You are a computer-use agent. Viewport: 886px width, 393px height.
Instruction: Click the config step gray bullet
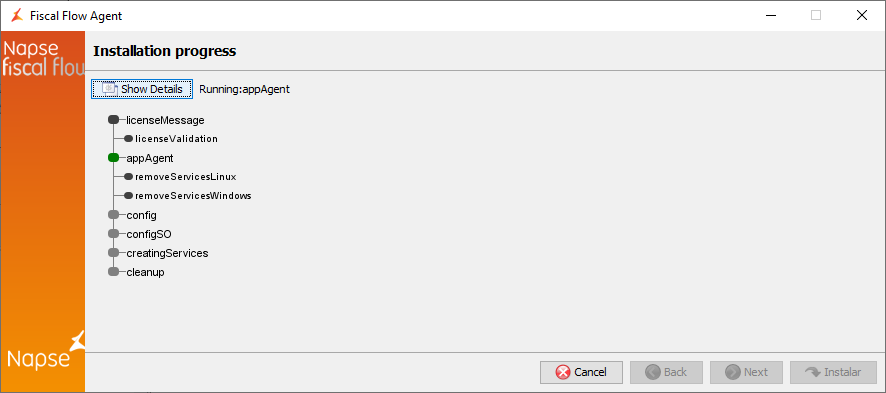[x=113, y=215]
